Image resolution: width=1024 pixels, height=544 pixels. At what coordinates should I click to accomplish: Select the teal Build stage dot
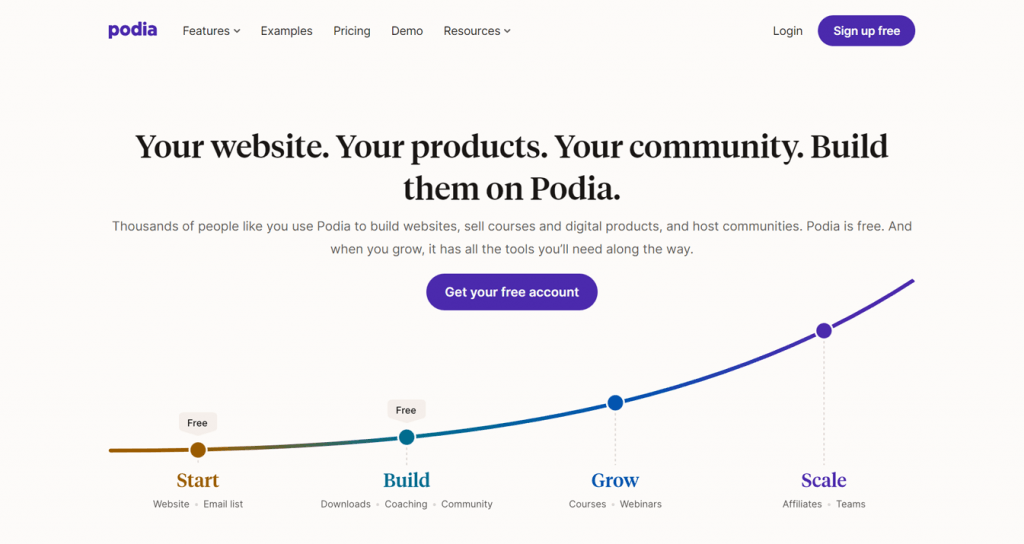tap(406, 437)
